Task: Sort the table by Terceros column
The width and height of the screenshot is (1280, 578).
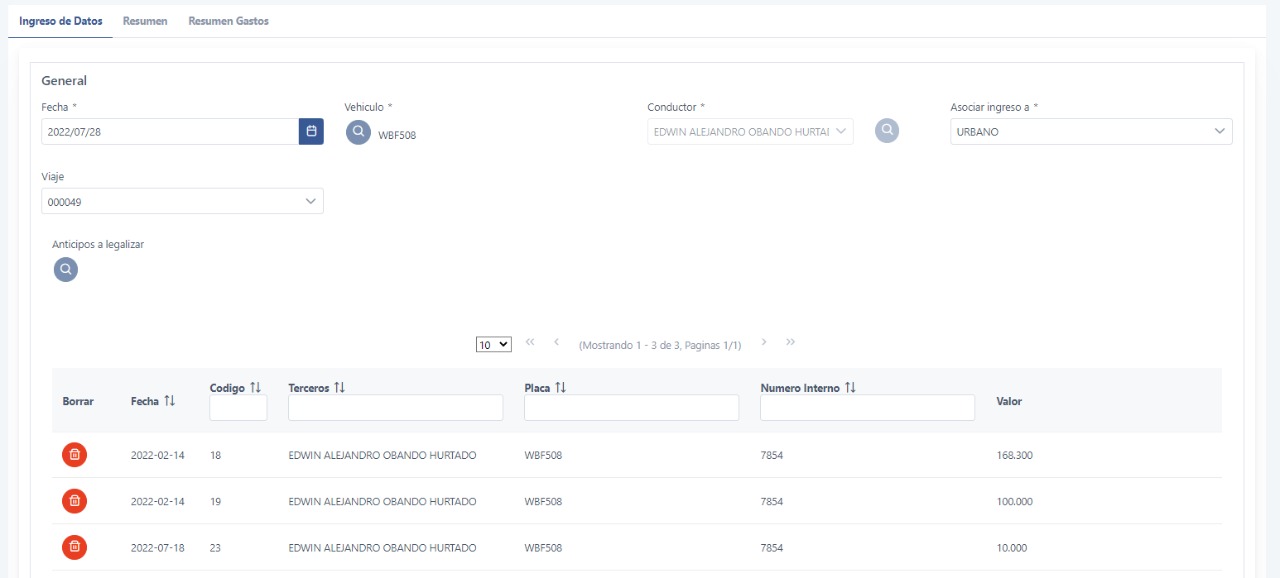Action: tap(340, 388)
